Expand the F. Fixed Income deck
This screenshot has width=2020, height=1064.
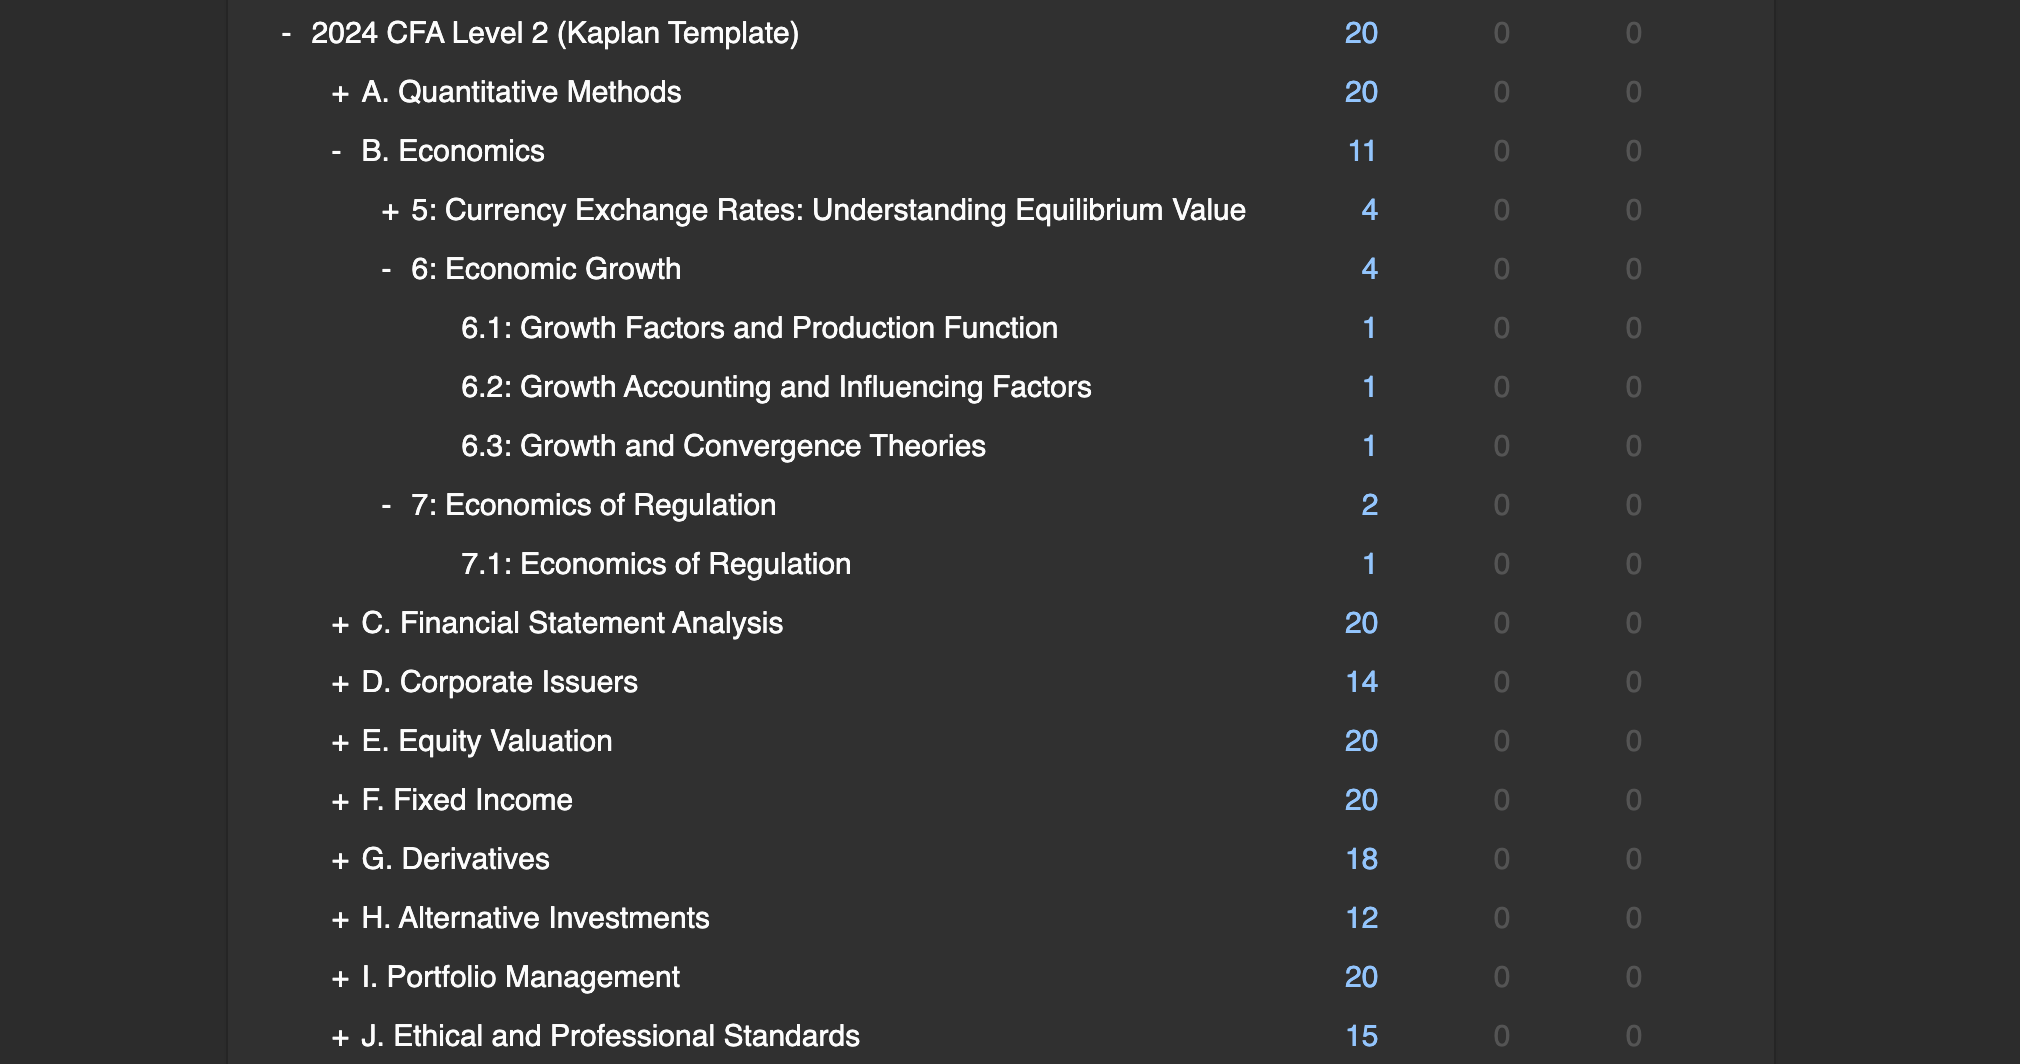[x=340, y=801]
